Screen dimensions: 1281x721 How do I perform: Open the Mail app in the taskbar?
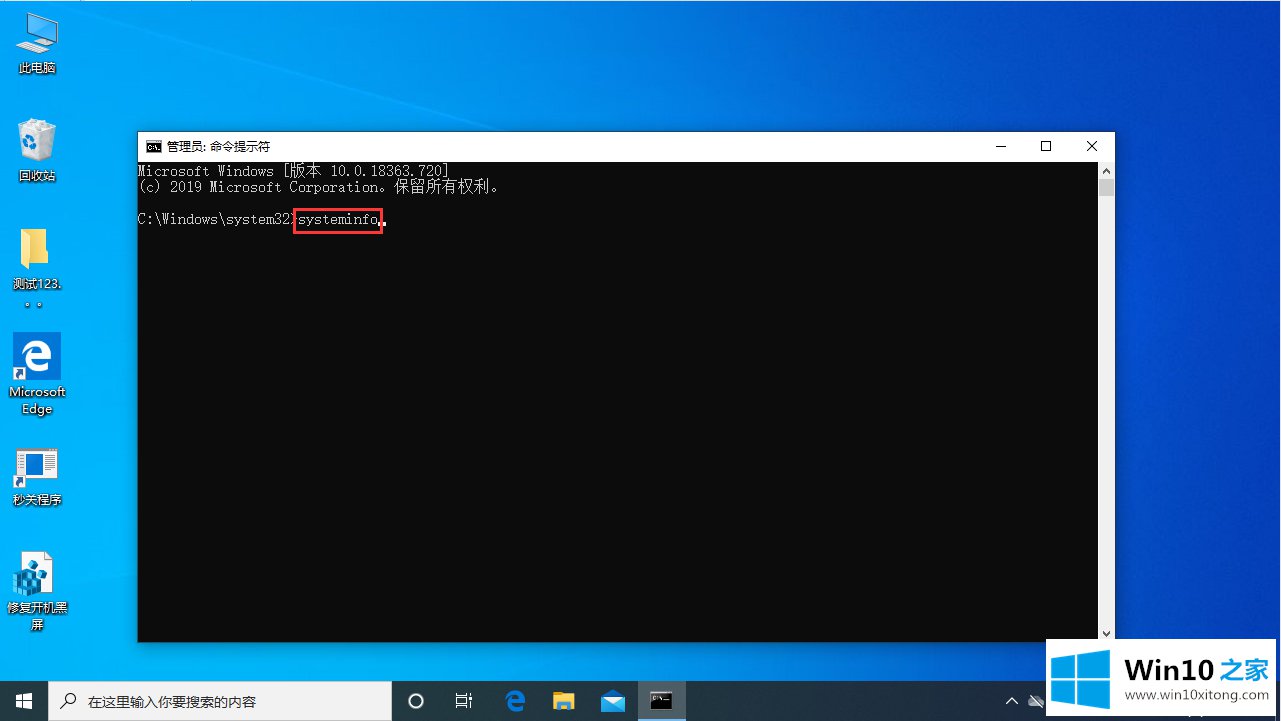(x=612, y=701)
